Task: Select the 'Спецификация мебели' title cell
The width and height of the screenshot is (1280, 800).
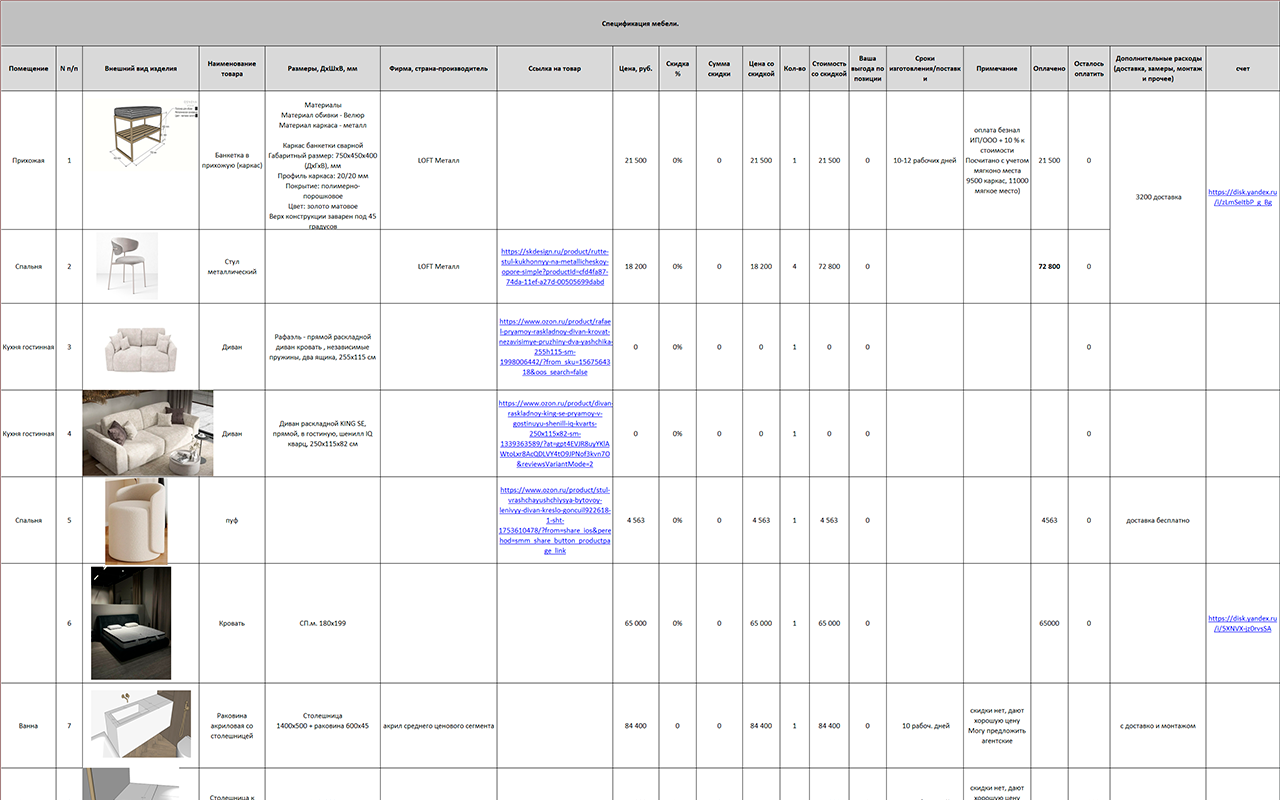Action: pos(640,23)
